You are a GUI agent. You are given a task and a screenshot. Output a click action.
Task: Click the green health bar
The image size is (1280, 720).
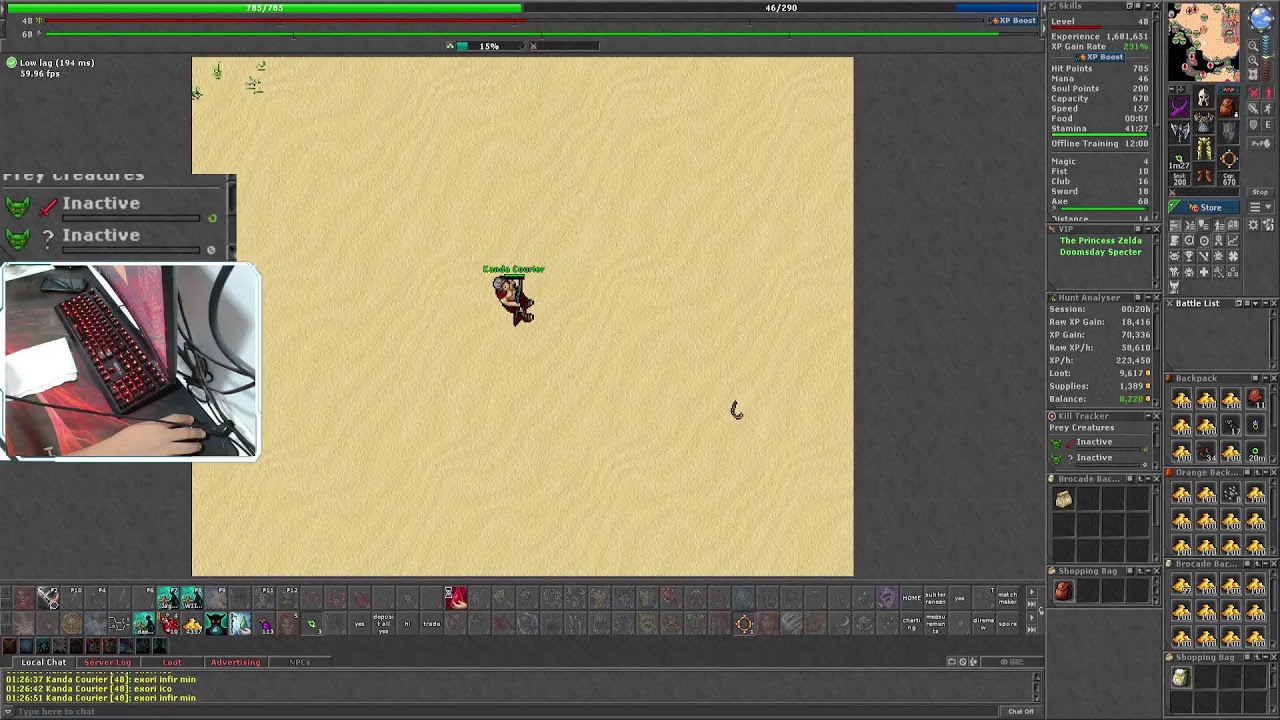coord(265,8)
